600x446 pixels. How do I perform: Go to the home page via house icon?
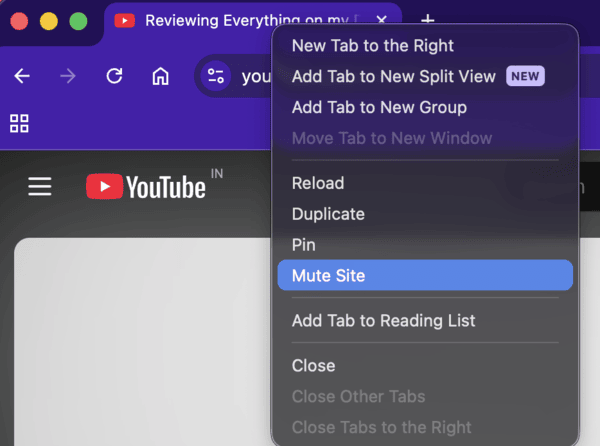pyautogui.click(x=160, y=76)
